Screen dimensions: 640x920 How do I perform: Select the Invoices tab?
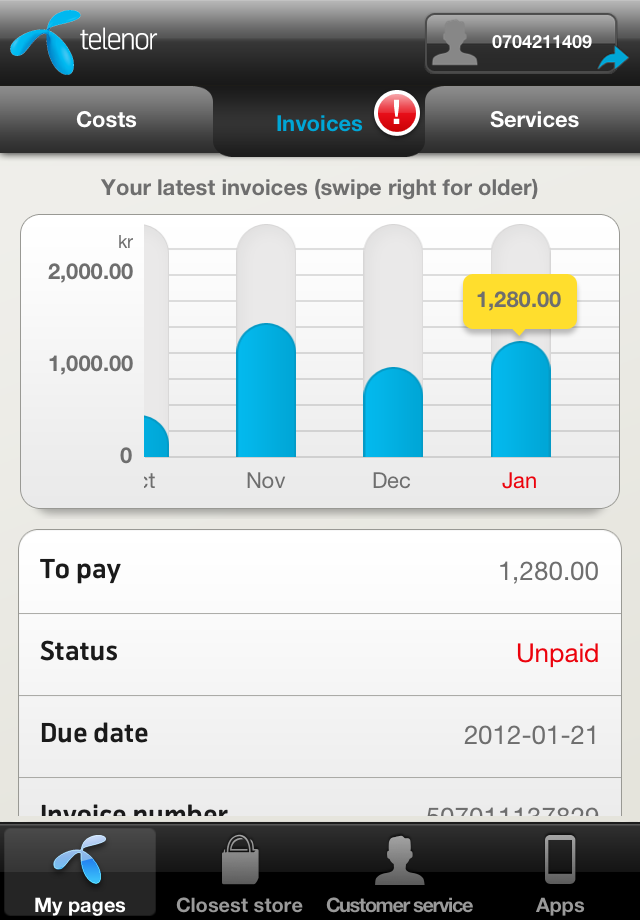click(x=318, y=124)
